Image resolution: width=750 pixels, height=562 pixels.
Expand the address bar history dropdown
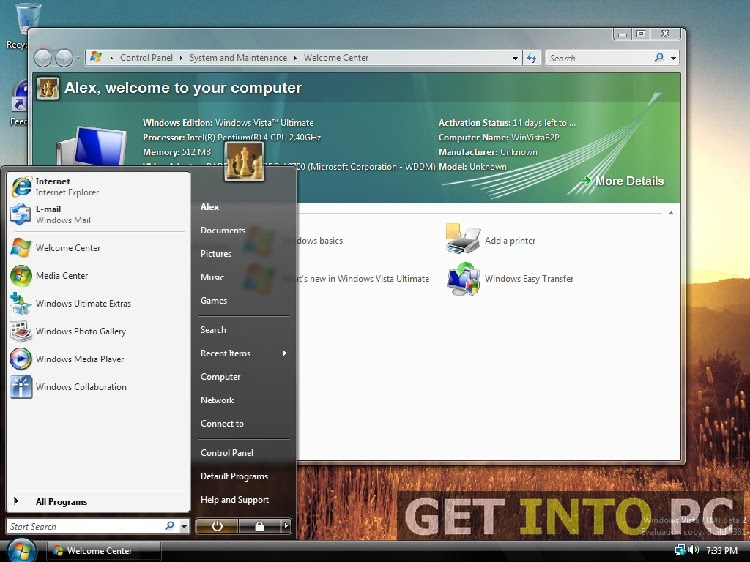pyautogui.click(x=515, y=58)
